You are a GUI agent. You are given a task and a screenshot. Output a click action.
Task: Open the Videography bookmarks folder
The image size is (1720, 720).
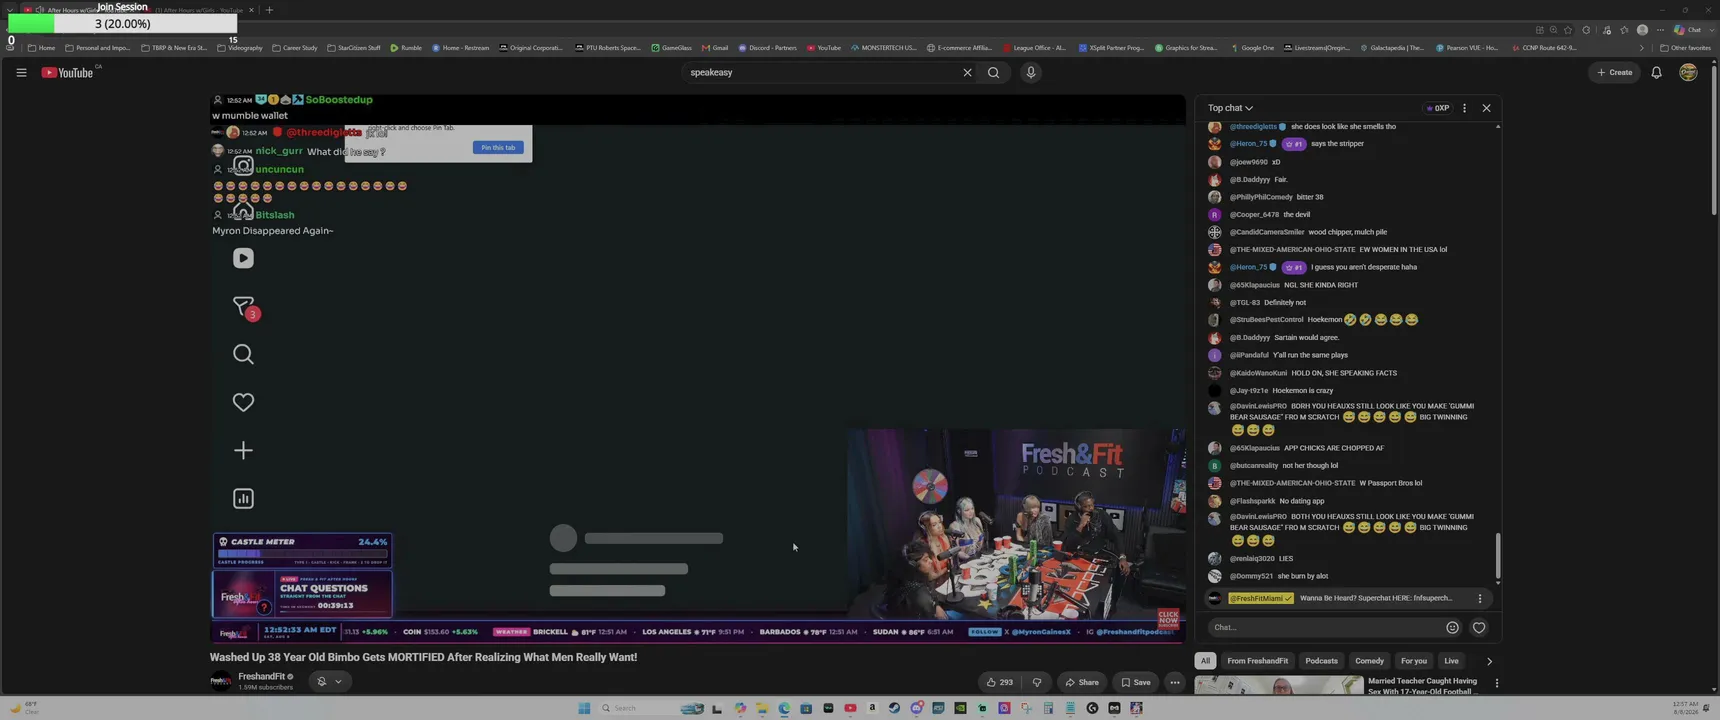tap(240, 47)
